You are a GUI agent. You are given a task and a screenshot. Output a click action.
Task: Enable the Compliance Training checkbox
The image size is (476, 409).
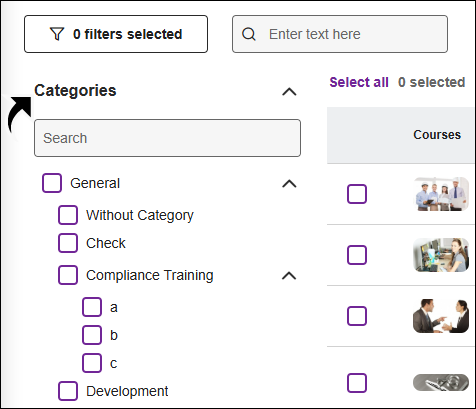pos(68,275)
